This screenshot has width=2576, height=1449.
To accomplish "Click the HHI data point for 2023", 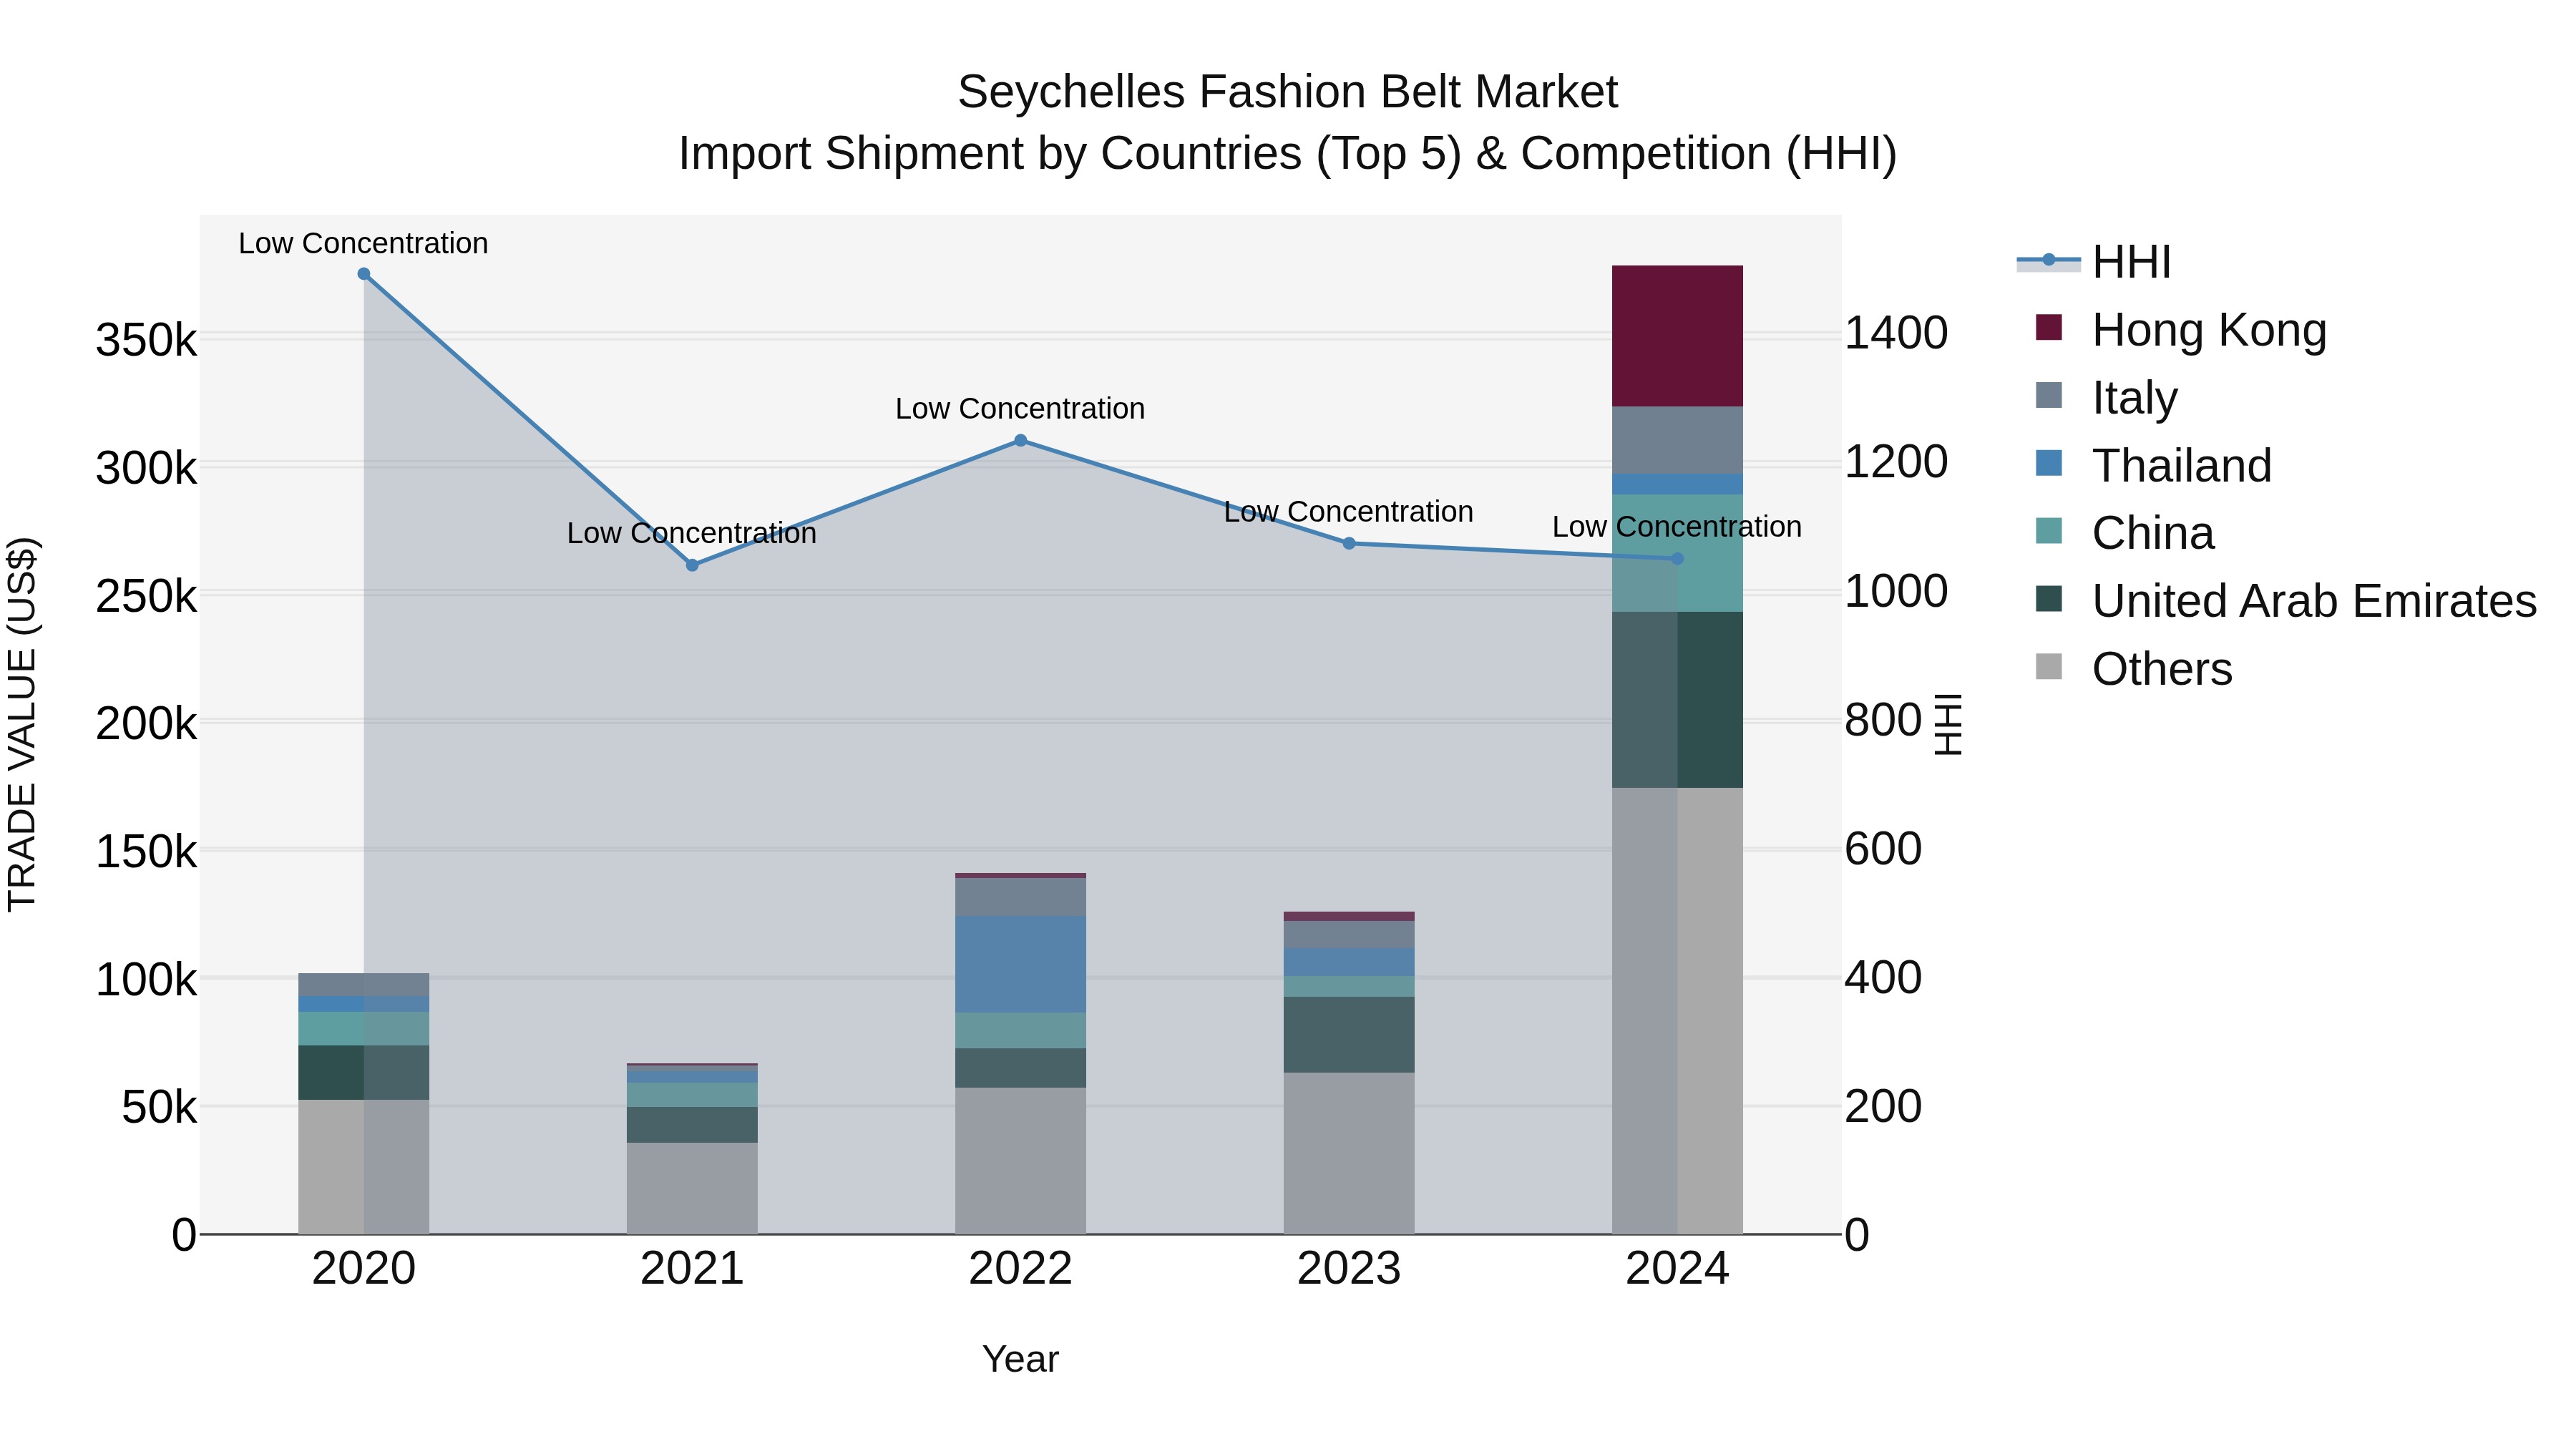I will 1349,543.
